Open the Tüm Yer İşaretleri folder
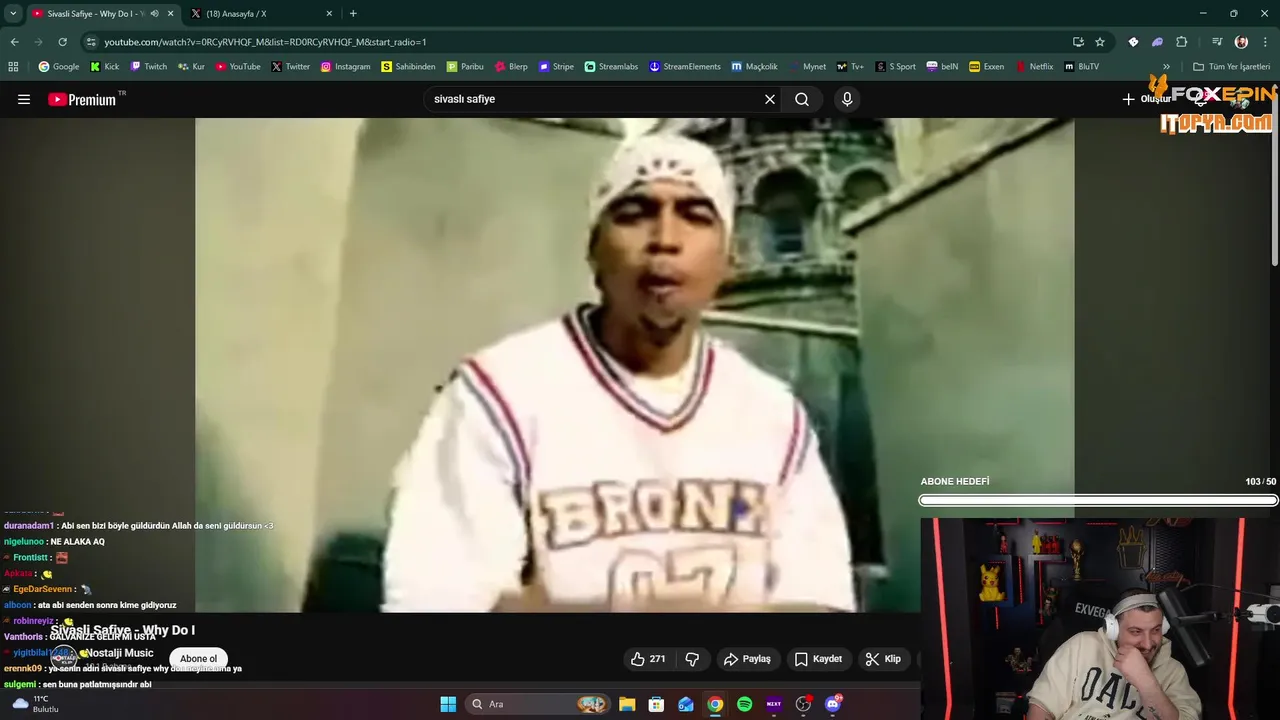This screenshot has height=720, width=1280. [x=1231, y=67]
